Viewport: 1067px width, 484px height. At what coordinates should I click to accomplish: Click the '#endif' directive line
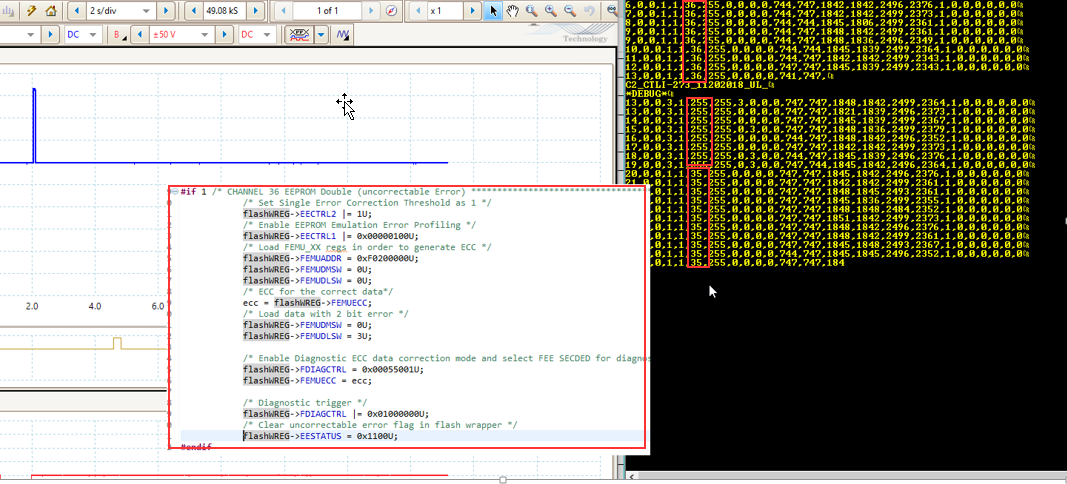pos(196,447)
